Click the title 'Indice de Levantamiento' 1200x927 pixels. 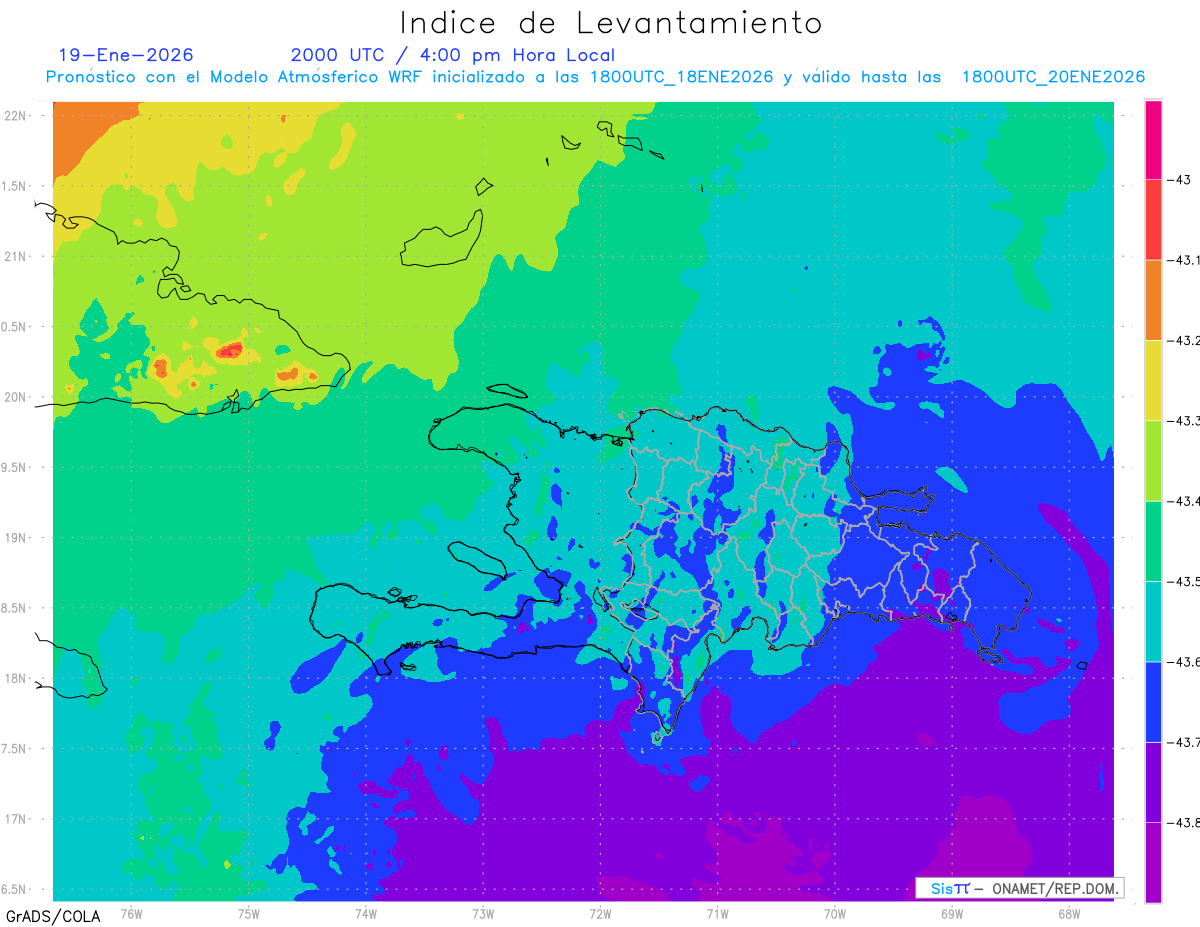[611, 22]
